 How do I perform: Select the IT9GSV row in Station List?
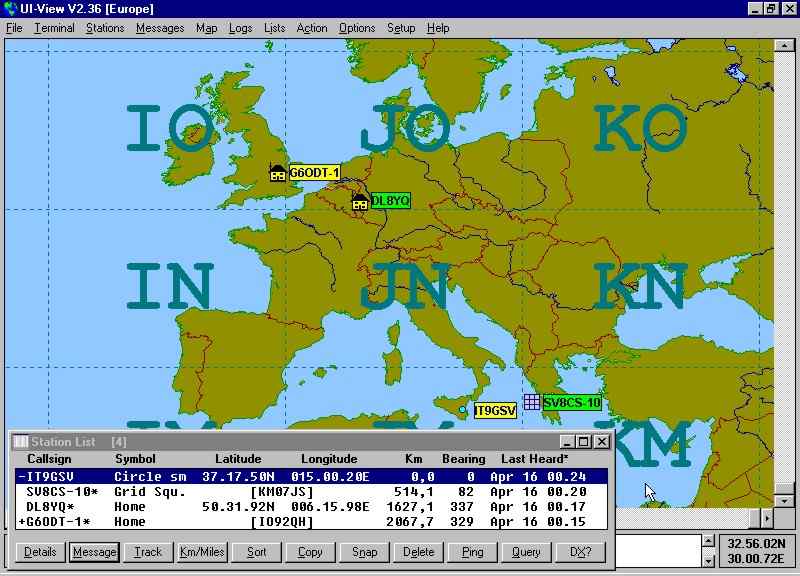click(311, 477)
